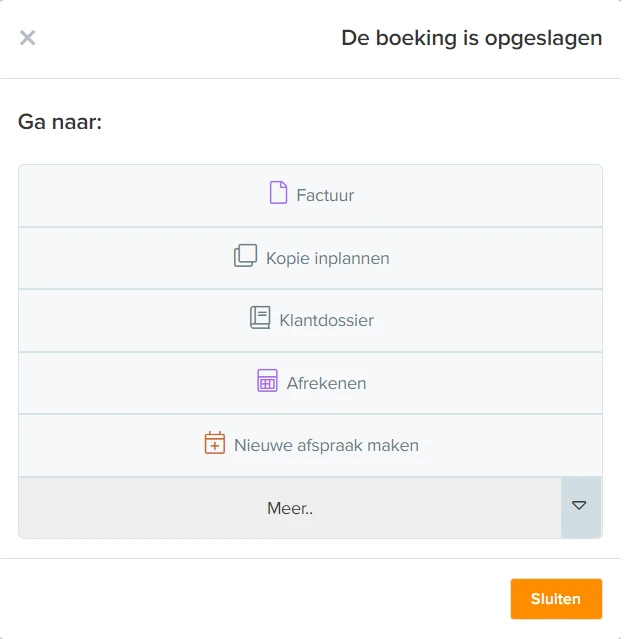The width and height of the screenshot is (627, 639).
Task: Click the Afrekenen text label
Action: click(326, 383)
